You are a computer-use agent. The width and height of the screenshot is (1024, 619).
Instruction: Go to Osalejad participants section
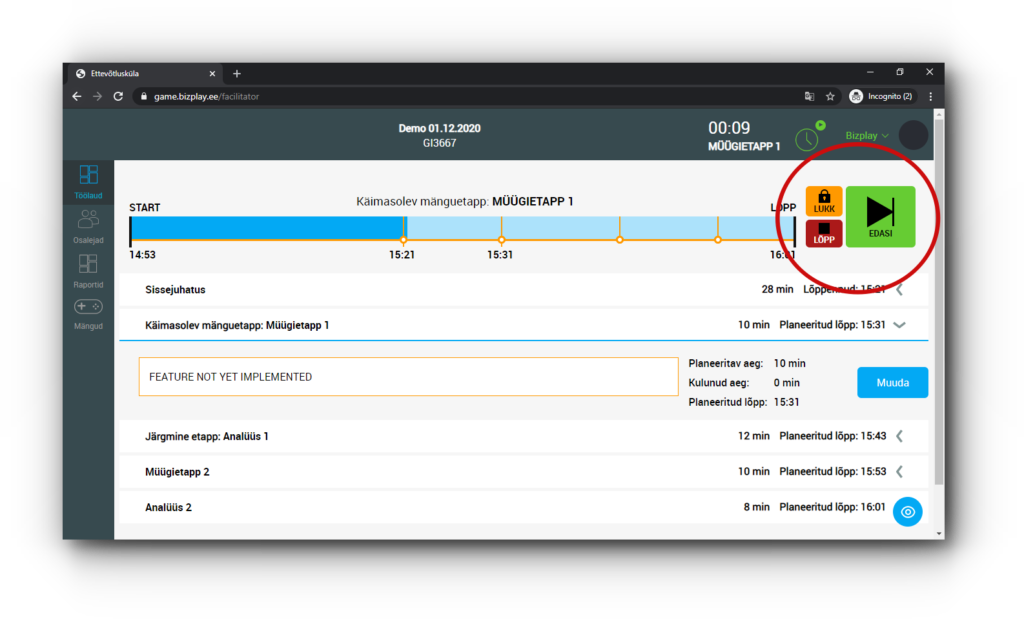coord(89,225)
